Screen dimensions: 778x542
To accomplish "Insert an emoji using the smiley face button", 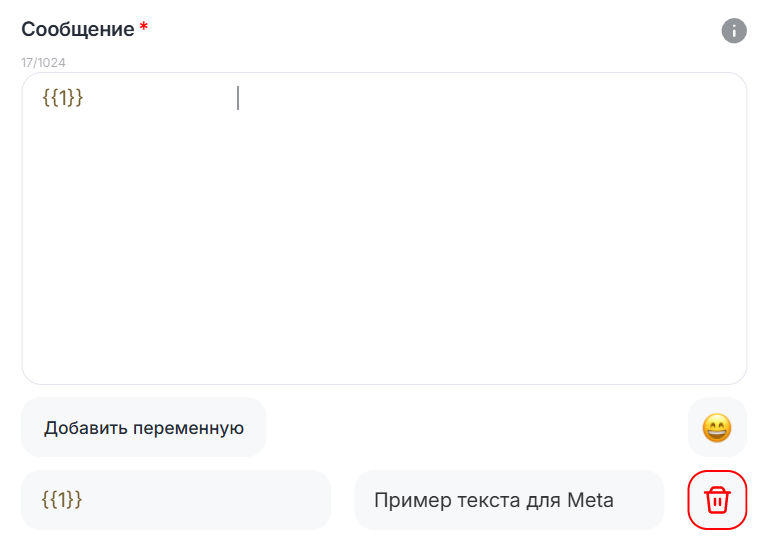I will pyautogui.click(x=717, y=428).
